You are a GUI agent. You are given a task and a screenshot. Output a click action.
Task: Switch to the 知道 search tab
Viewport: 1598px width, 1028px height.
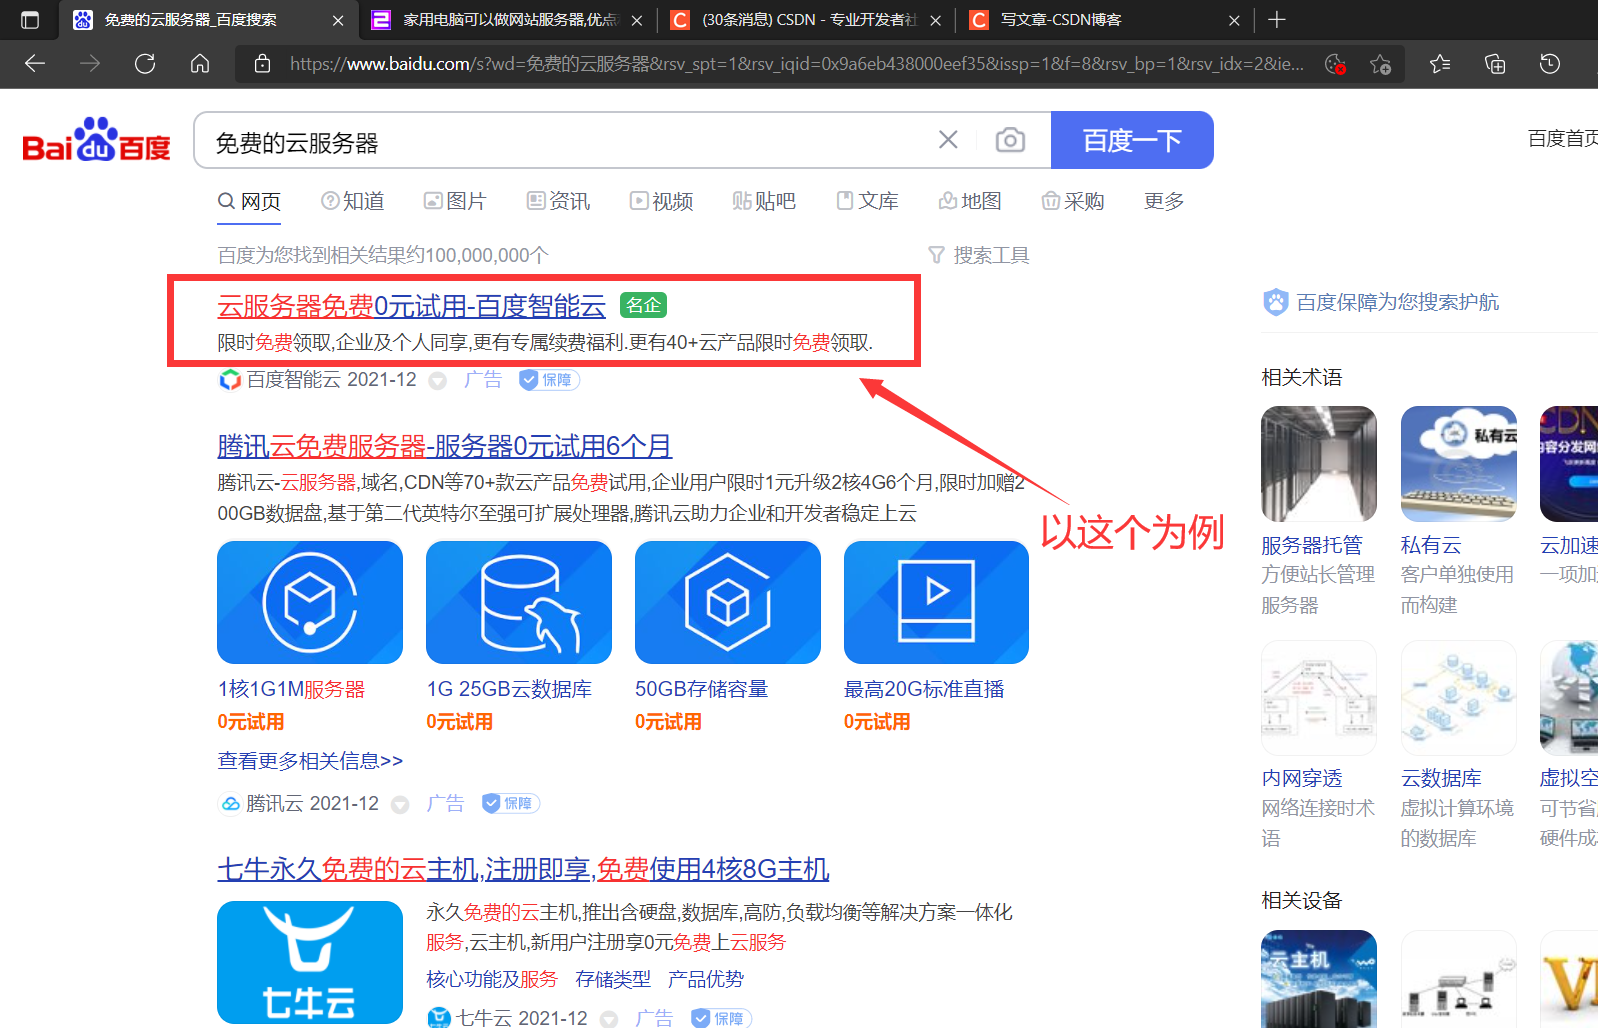(353, 201)
